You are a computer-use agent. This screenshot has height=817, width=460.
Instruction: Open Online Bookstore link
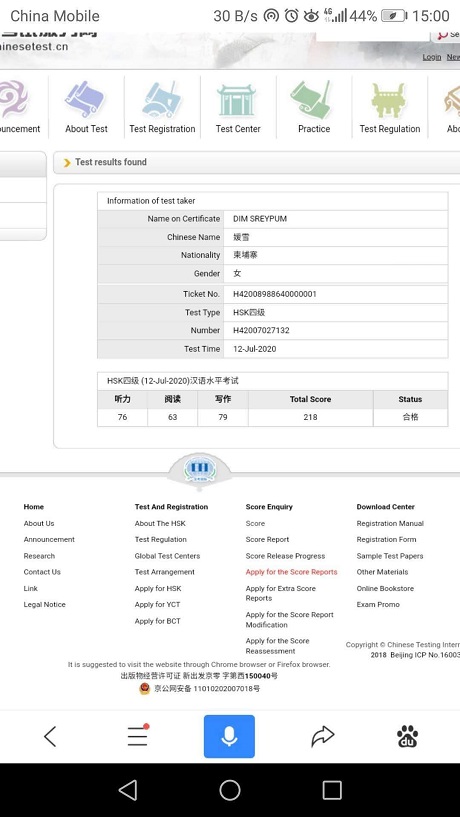pos(385,588)
